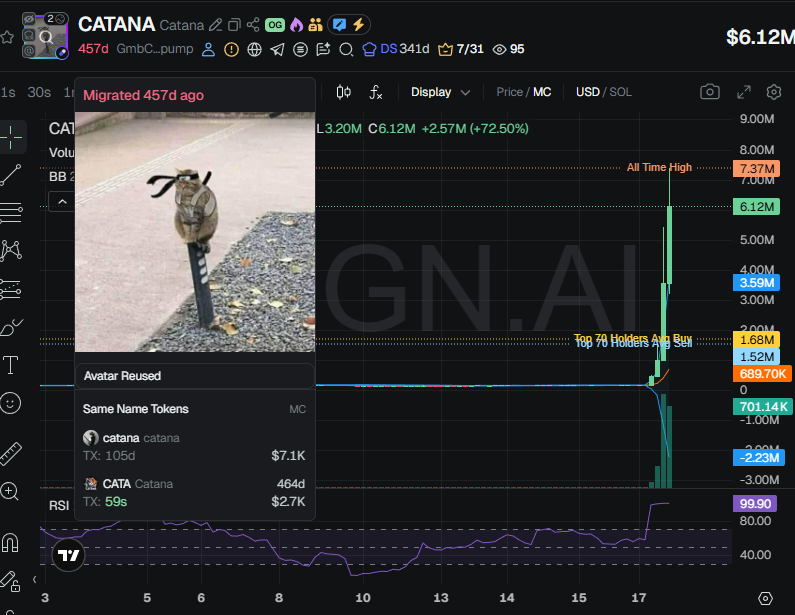Toggle magnet snap mode
This screenshot has height=615, width=795.
pyautogui.click(x=10, y=542)
